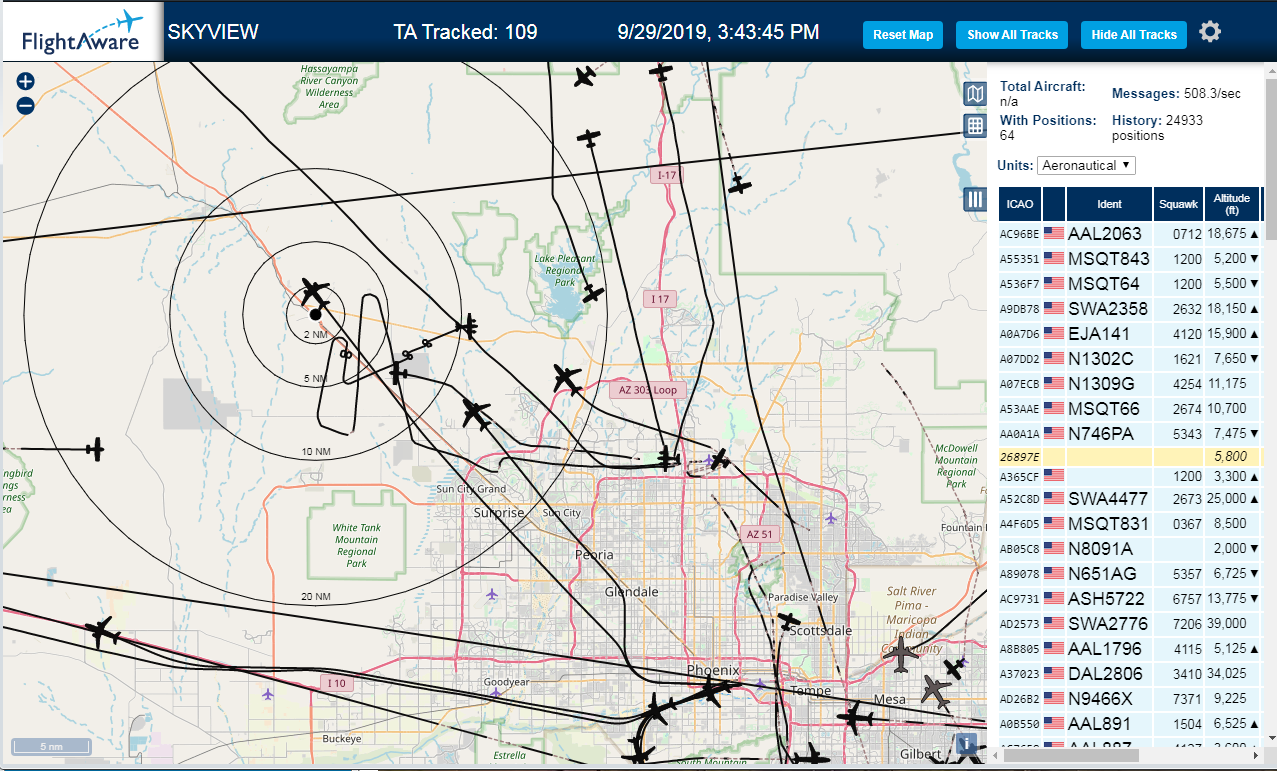The height and width of the screenshot is (771, 1277).
Task: Sort table by Squawk column header
Action: click(x=1178, y=204)
